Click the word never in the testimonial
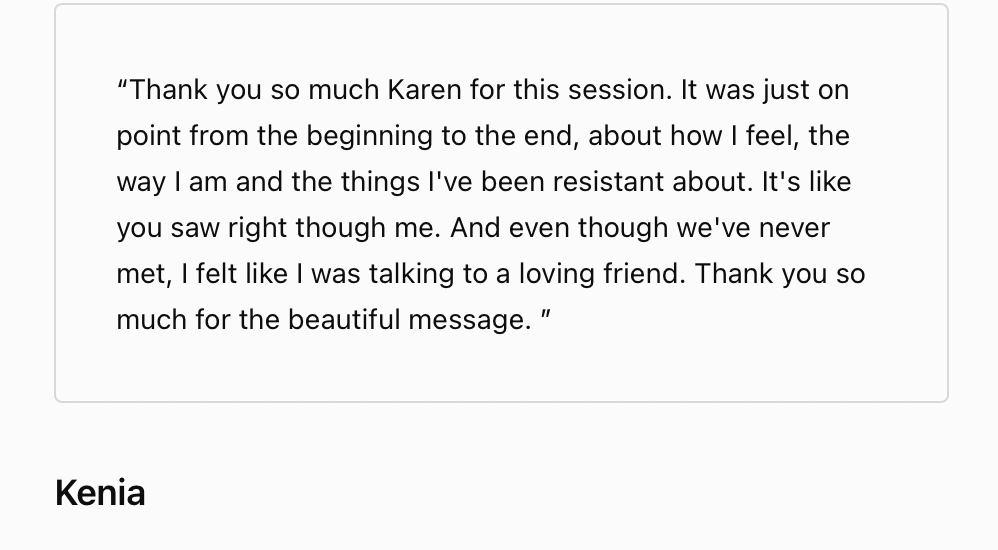The height and width of the screenshot is (550, 998). [x=795, y=228]
